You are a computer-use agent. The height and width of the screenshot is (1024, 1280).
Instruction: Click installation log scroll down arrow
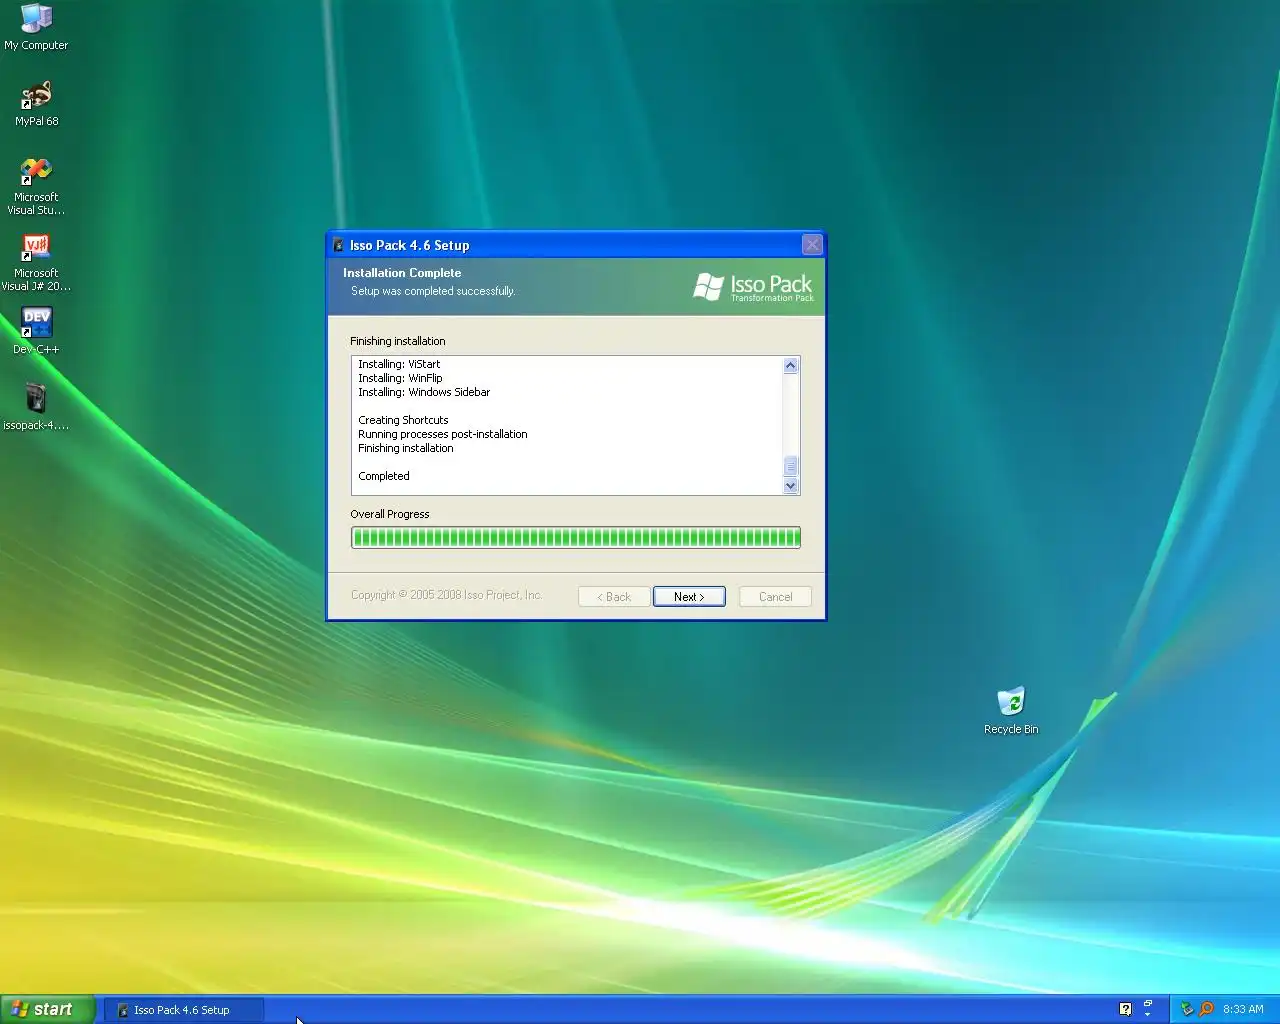790,485
